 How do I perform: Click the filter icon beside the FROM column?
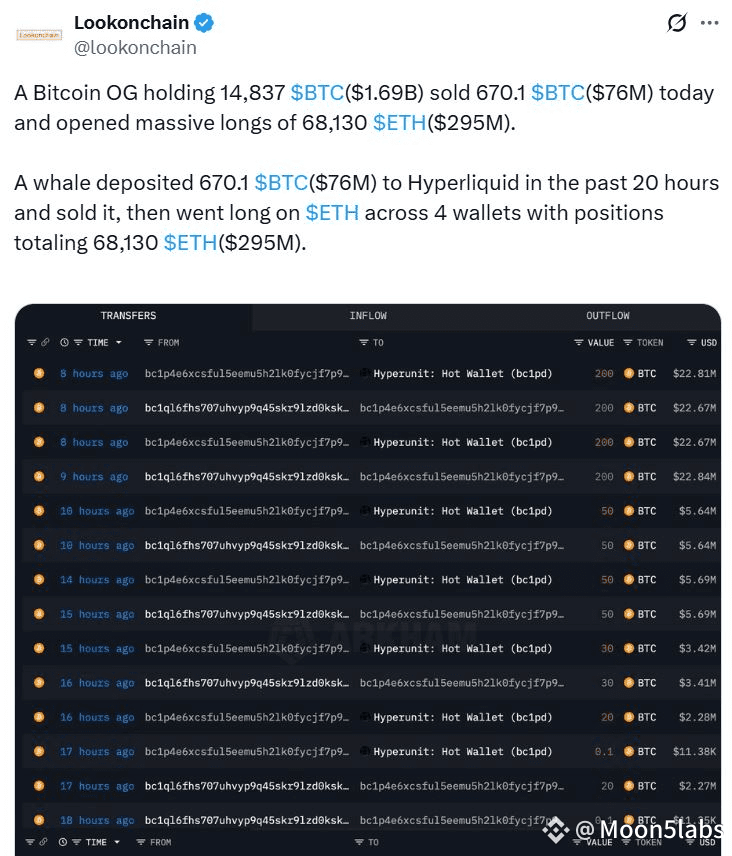pos(148,342)
